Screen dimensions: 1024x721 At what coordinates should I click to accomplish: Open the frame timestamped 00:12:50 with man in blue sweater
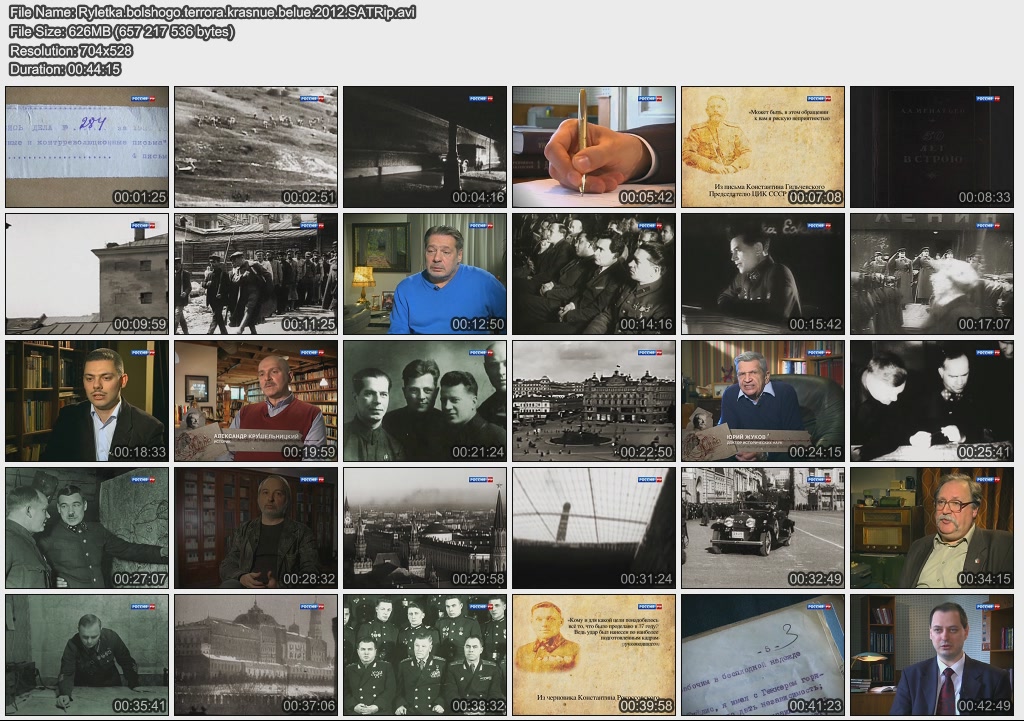425,274
